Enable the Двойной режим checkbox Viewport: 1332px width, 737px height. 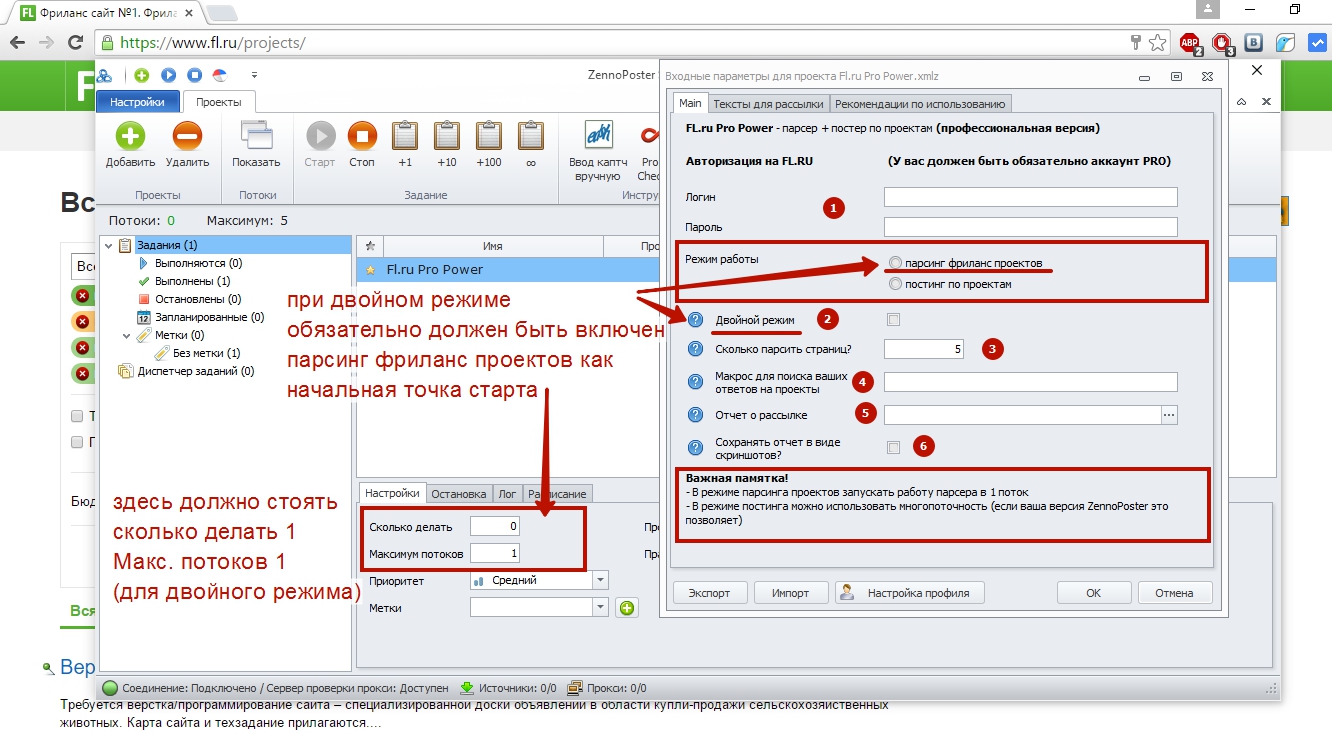(x=894, y=320)
